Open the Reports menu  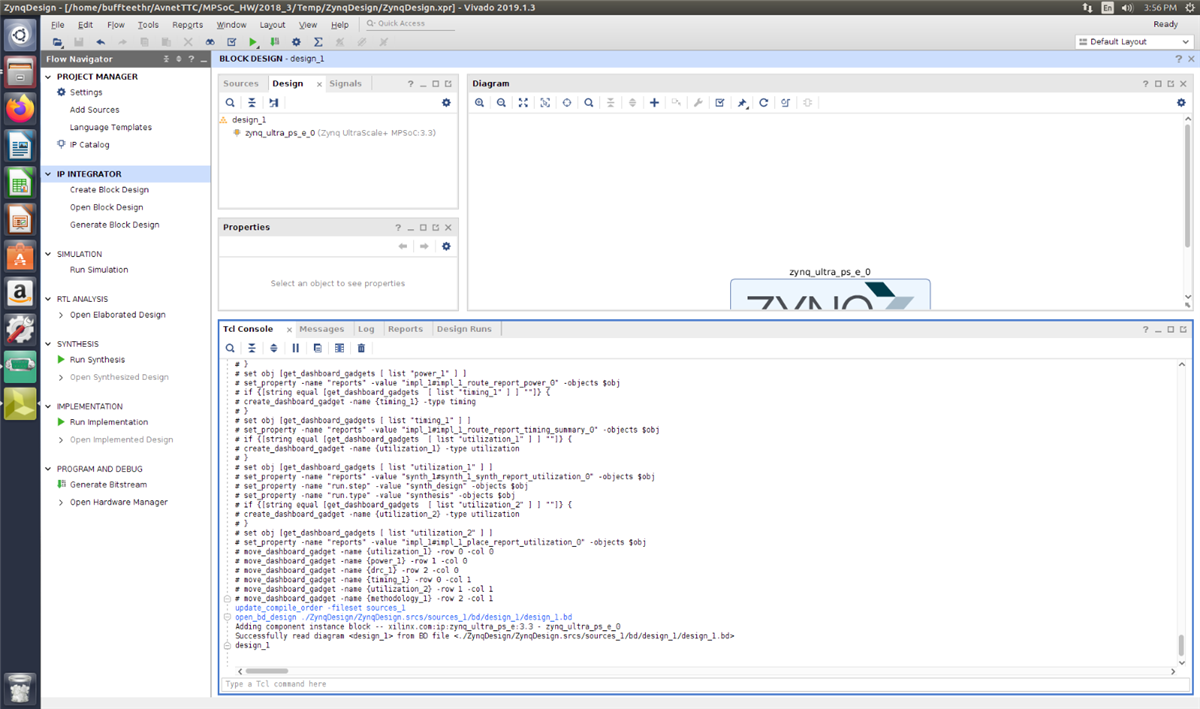tap(187, 24)
